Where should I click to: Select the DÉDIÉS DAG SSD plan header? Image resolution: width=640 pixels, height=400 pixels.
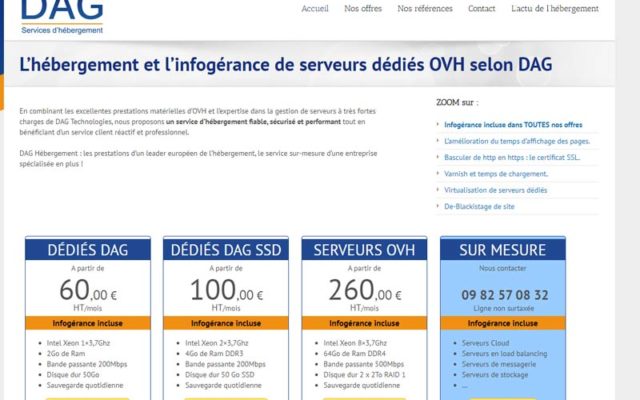[226, 249]
